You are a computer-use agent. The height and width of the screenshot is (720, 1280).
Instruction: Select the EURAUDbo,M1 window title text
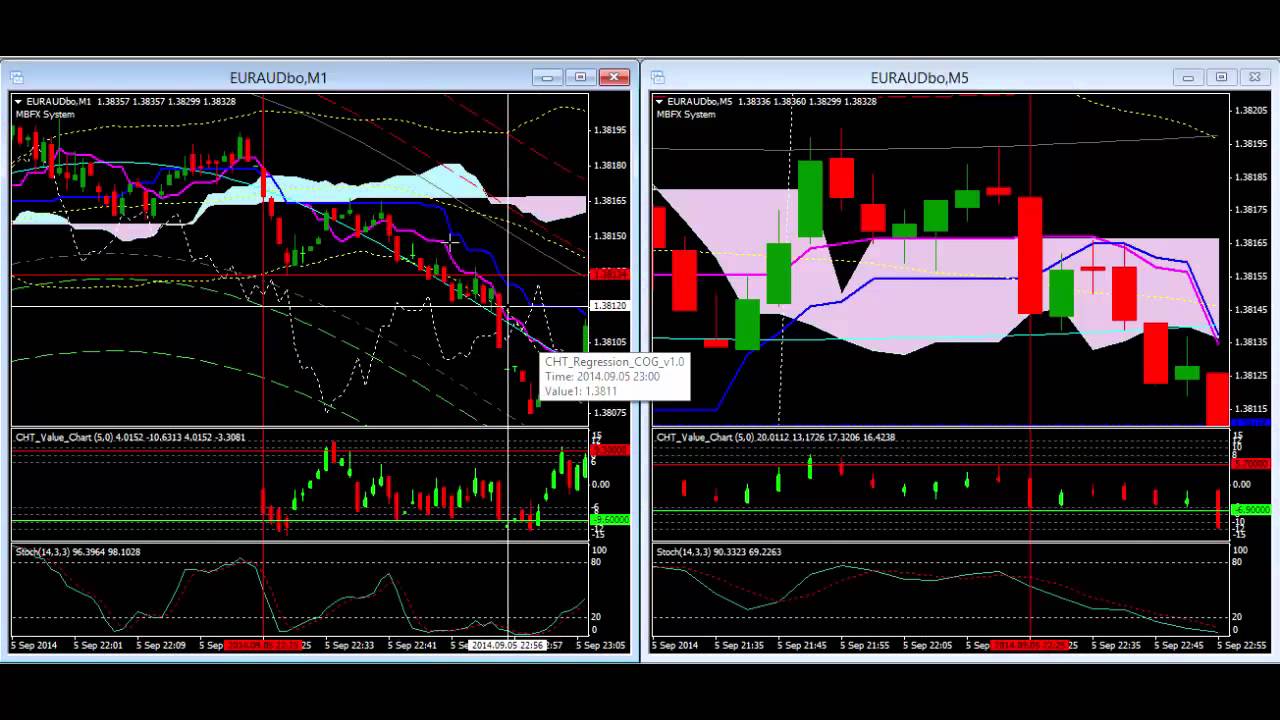pos(279,78)
